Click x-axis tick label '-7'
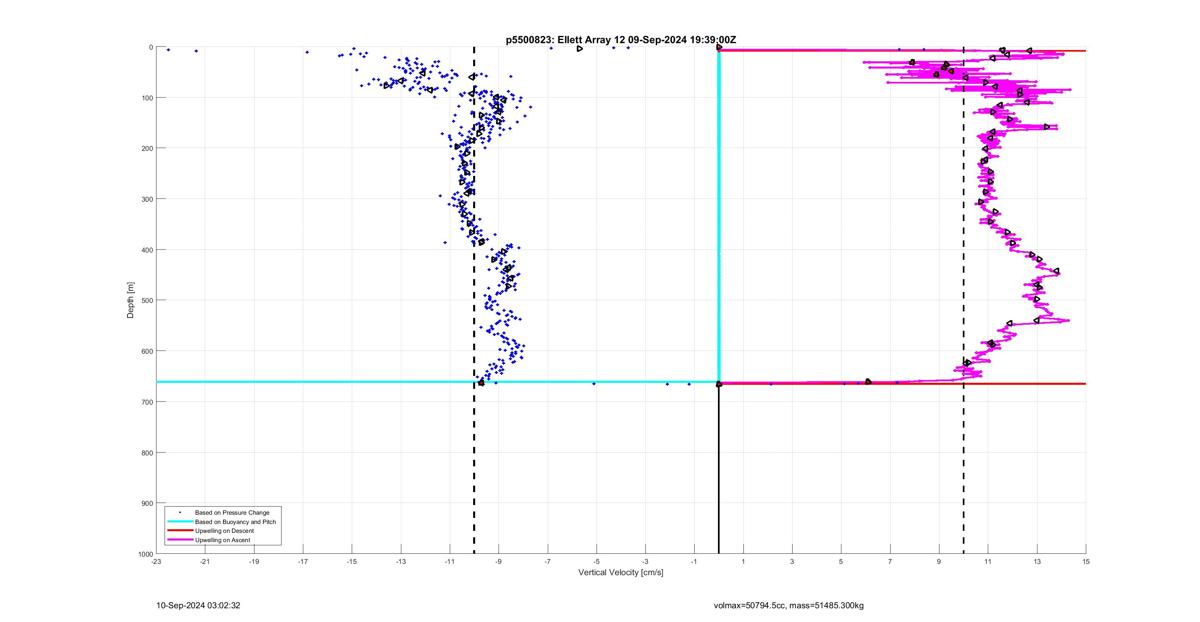This screenshot has height=622, width=1200. pyautogui.click(x=547, y=561)
